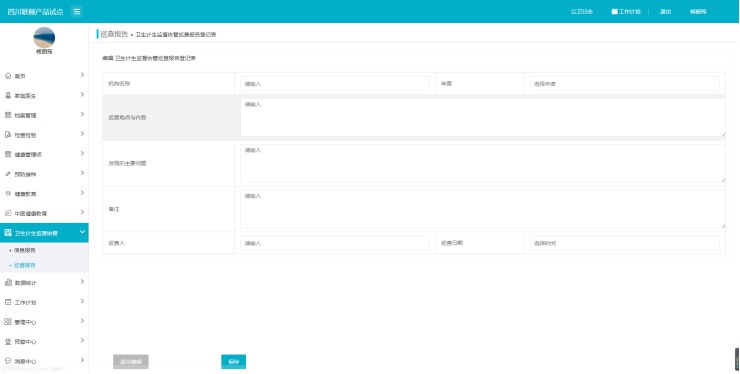Click the 检查检验 examination icon
740x374 pixels.
click(8, 135)
